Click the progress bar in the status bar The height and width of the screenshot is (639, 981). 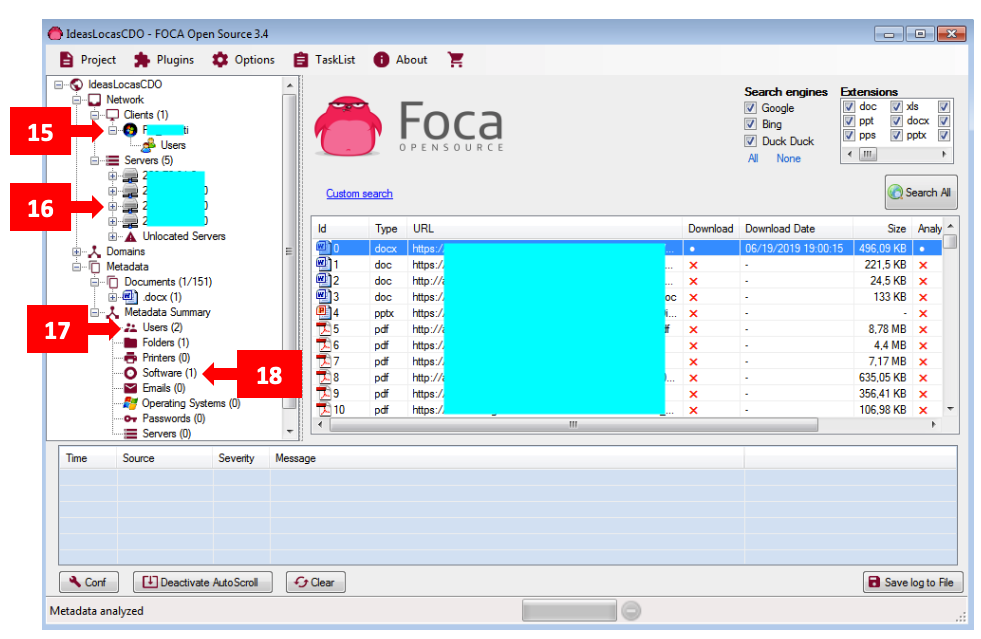pyautogui.click(x=569, y=610)
